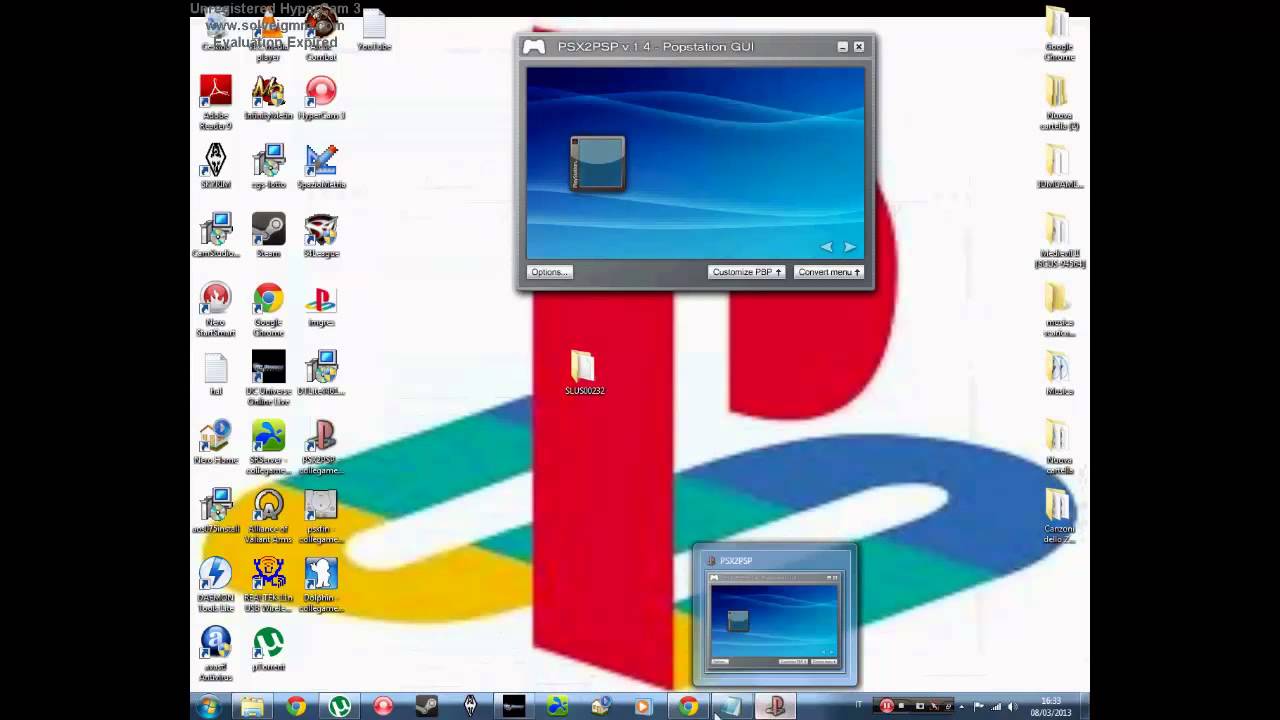The image size is (1280, 720).
Task: Expand the Convert menu button
Action: pos(828,272)
